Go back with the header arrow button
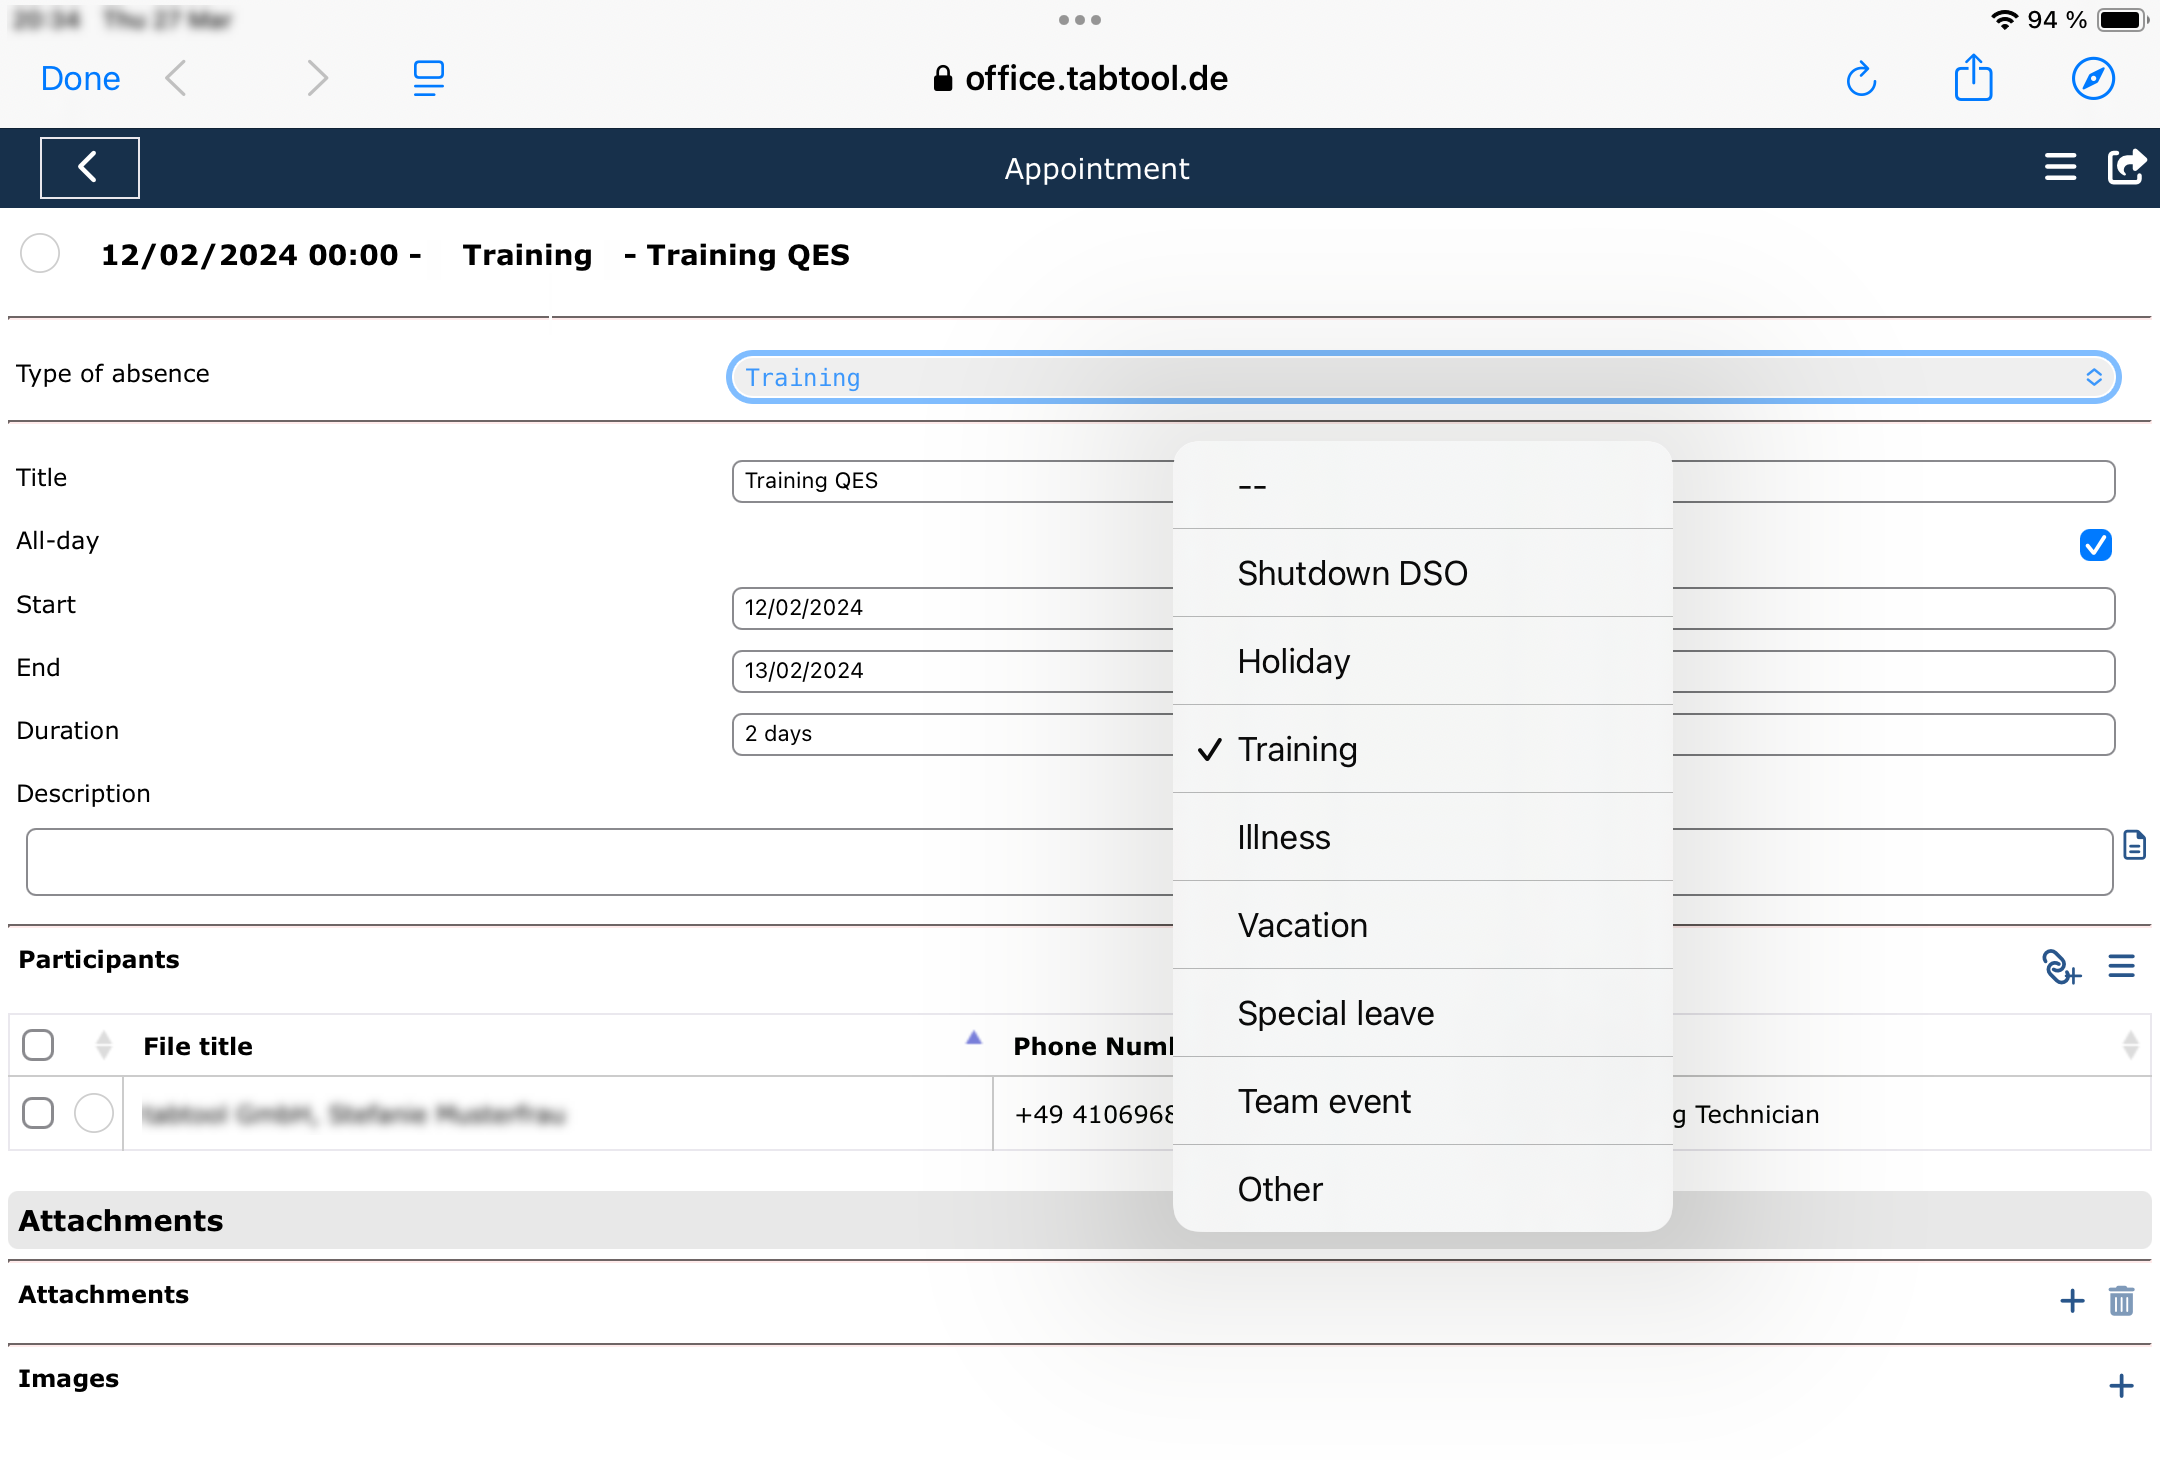This screenshot has width=2160, height=1460. pyautogui.click(x=89, y=167)
